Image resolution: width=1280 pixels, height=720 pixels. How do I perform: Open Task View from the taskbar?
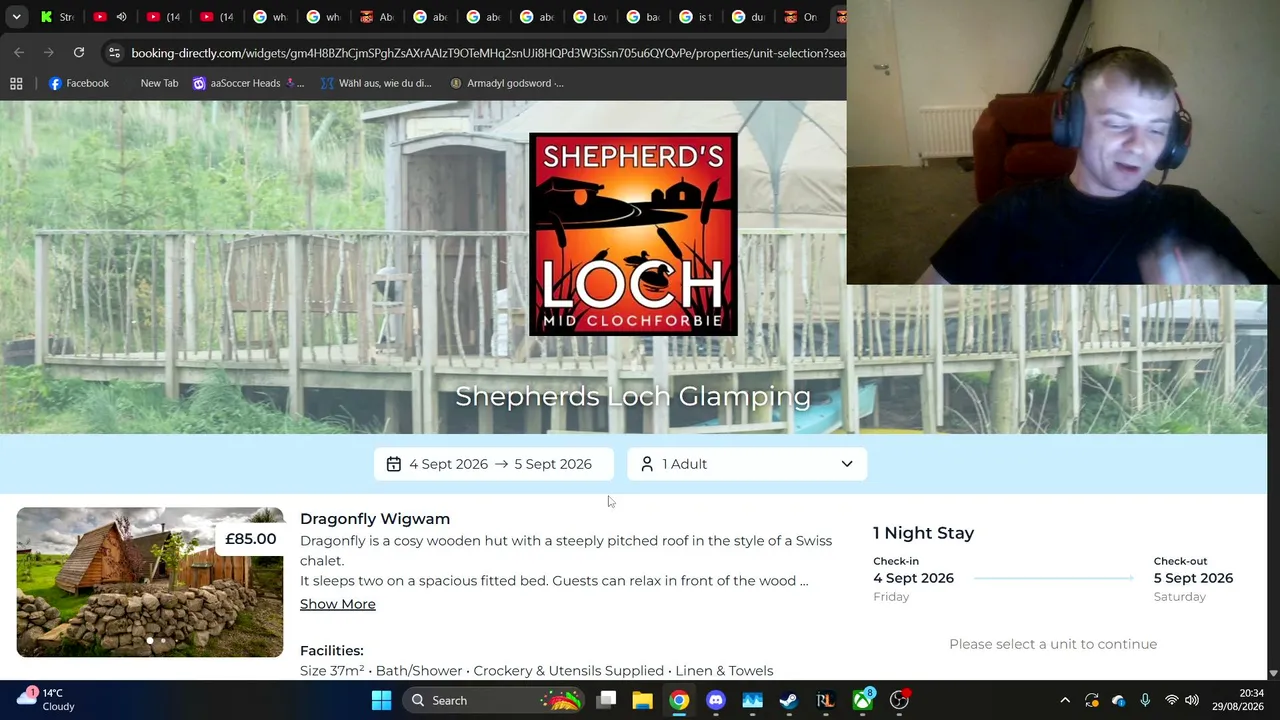pyautogui.click(x=606, y=700)
